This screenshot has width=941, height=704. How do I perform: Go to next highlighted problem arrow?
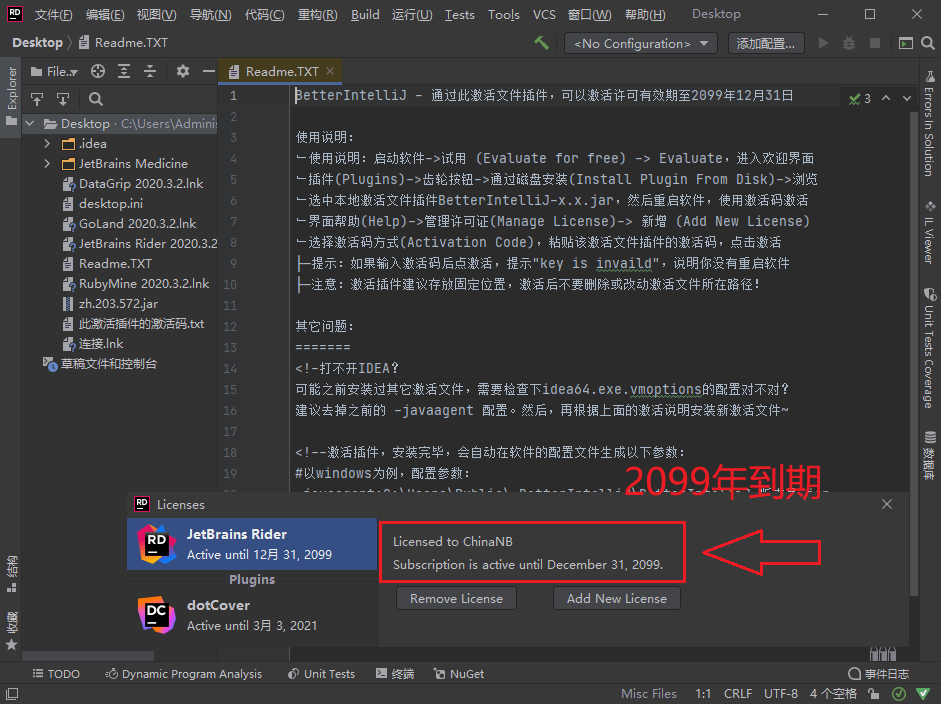coord(907,98)
